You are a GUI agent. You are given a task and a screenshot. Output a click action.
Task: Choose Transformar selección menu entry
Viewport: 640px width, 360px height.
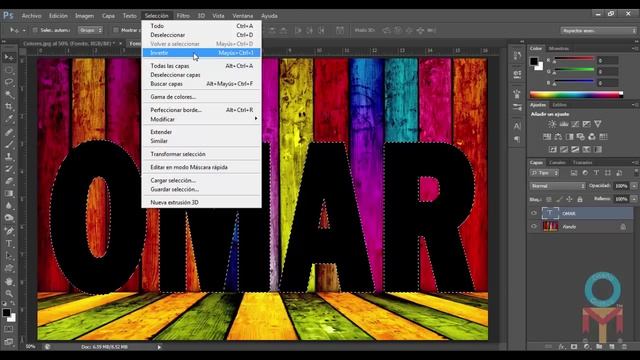pos(202,154)
